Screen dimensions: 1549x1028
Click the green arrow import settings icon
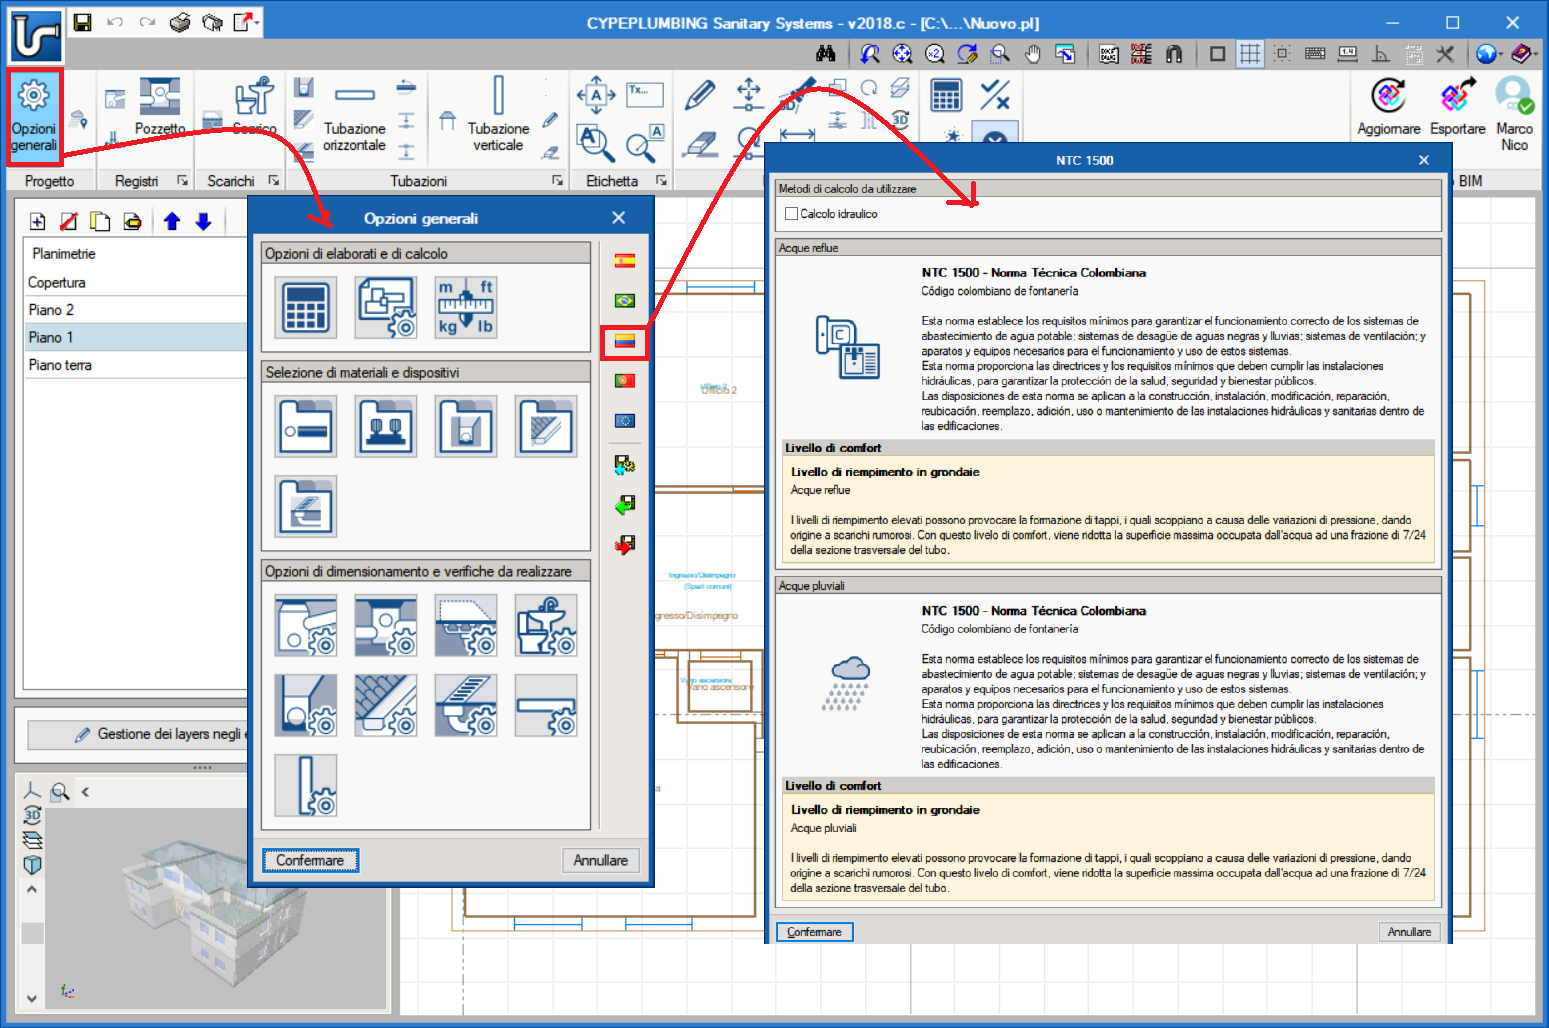click(x=625, y=505)
